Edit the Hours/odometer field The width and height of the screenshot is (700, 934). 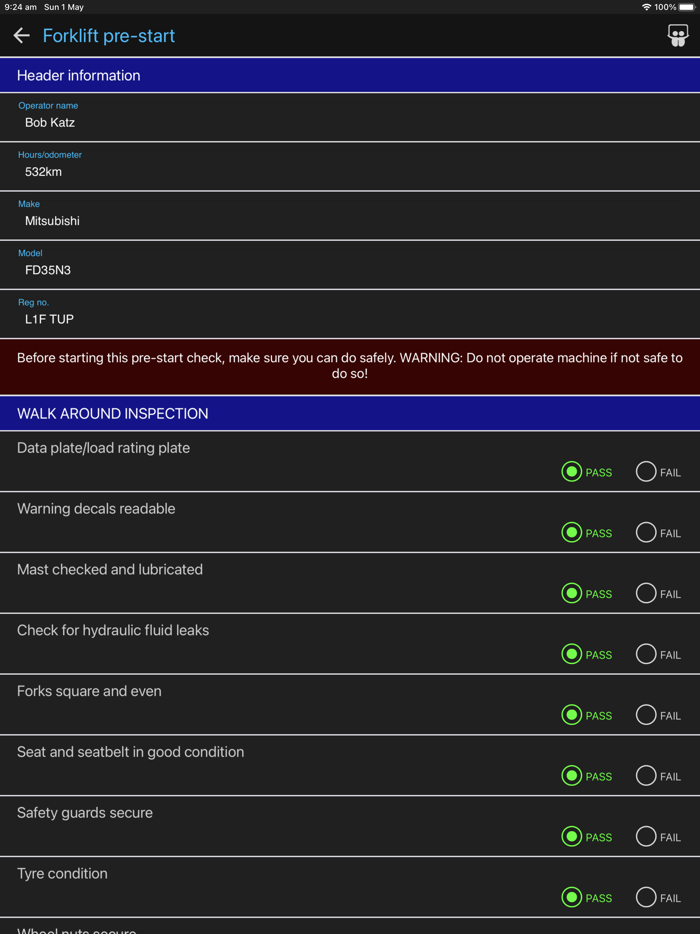coord(350,171)
